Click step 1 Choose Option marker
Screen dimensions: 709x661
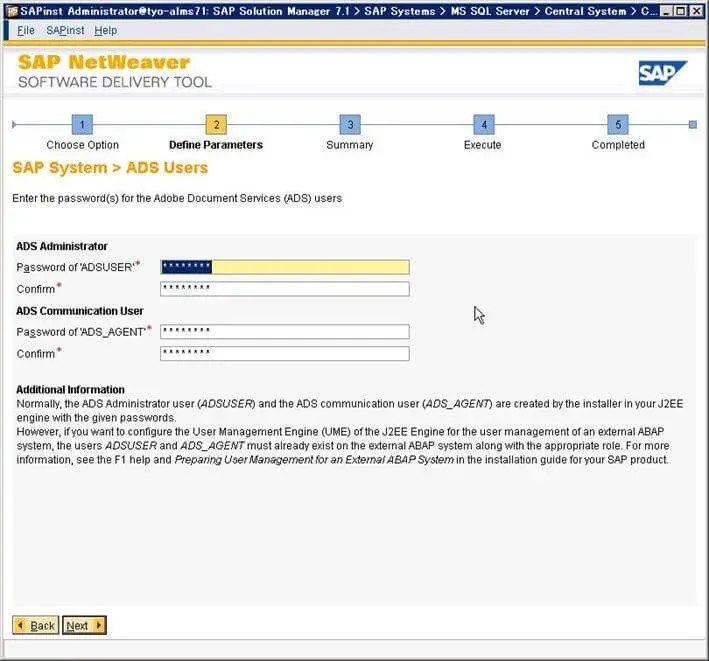[82, 124]
